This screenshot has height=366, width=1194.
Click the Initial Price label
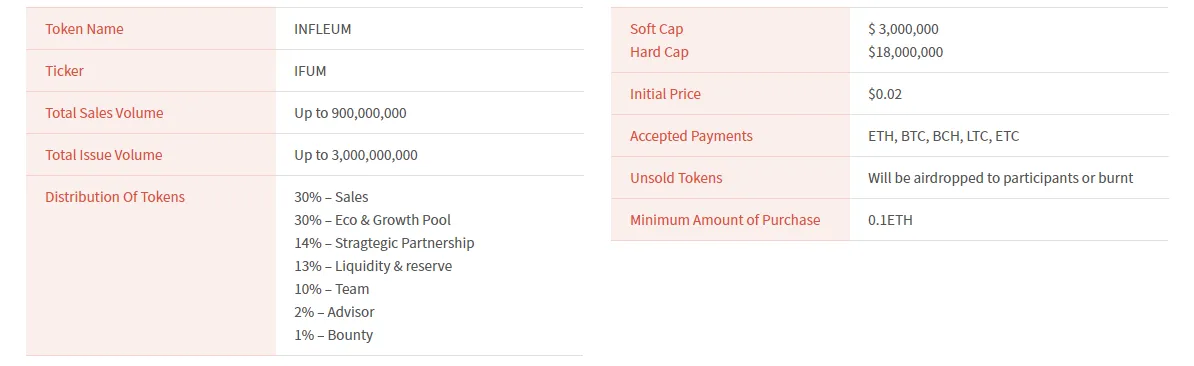coord(666,94)
